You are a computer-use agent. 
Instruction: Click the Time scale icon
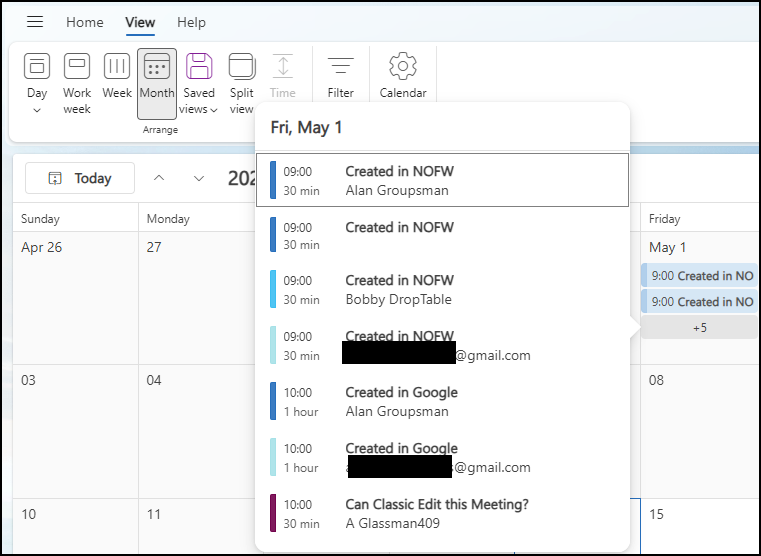click(282, 66)
